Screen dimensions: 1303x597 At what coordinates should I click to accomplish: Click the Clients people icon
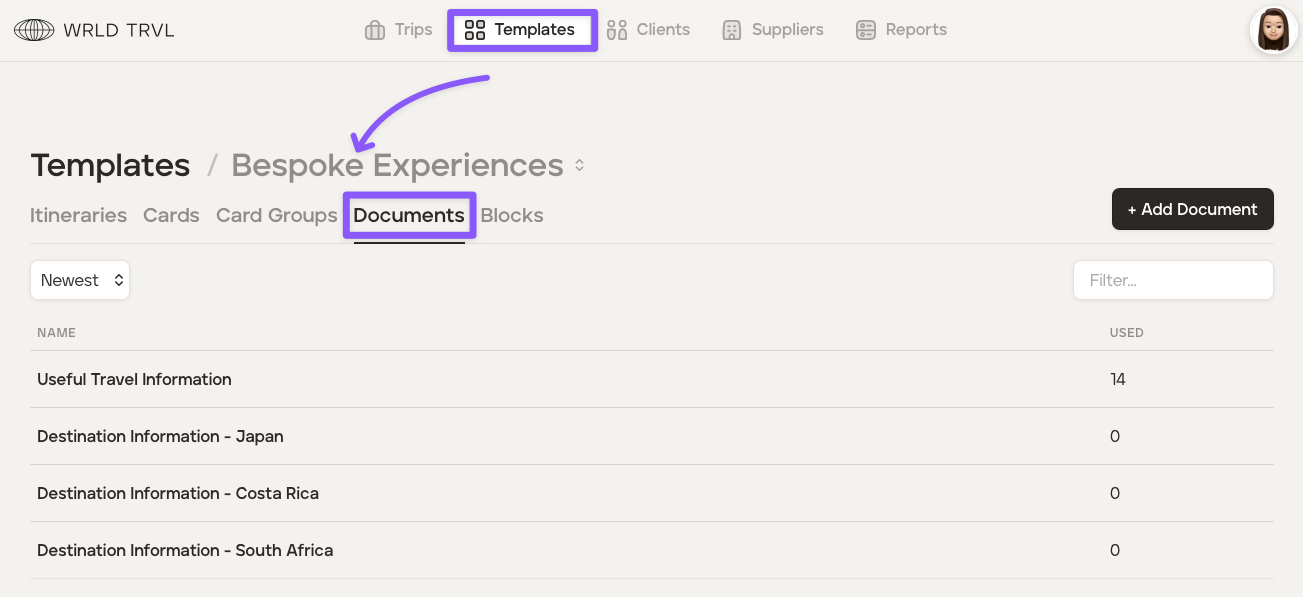click(x=617, y=30)
